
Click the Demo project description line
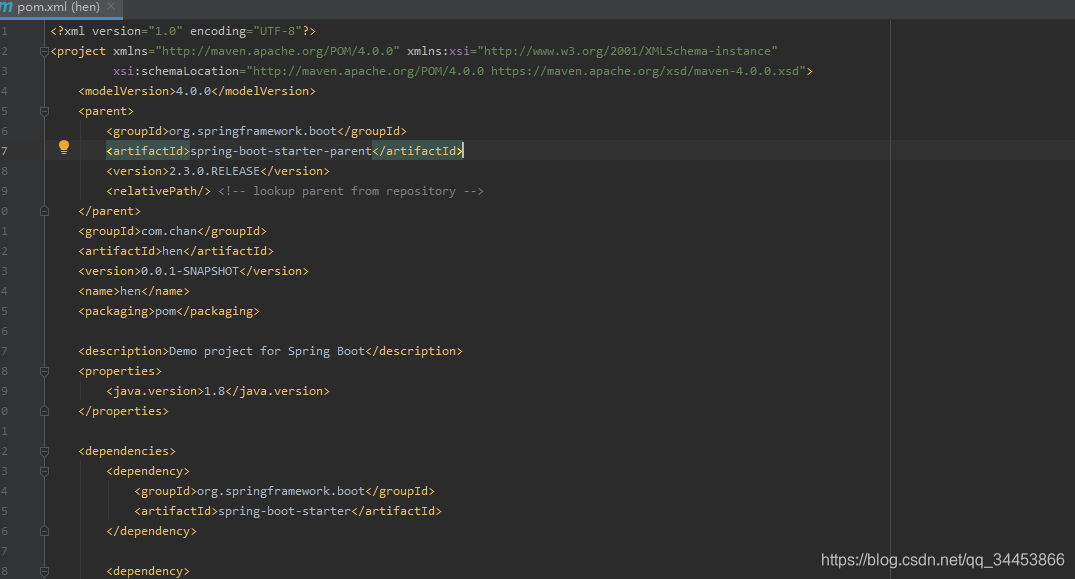[271, 351]
